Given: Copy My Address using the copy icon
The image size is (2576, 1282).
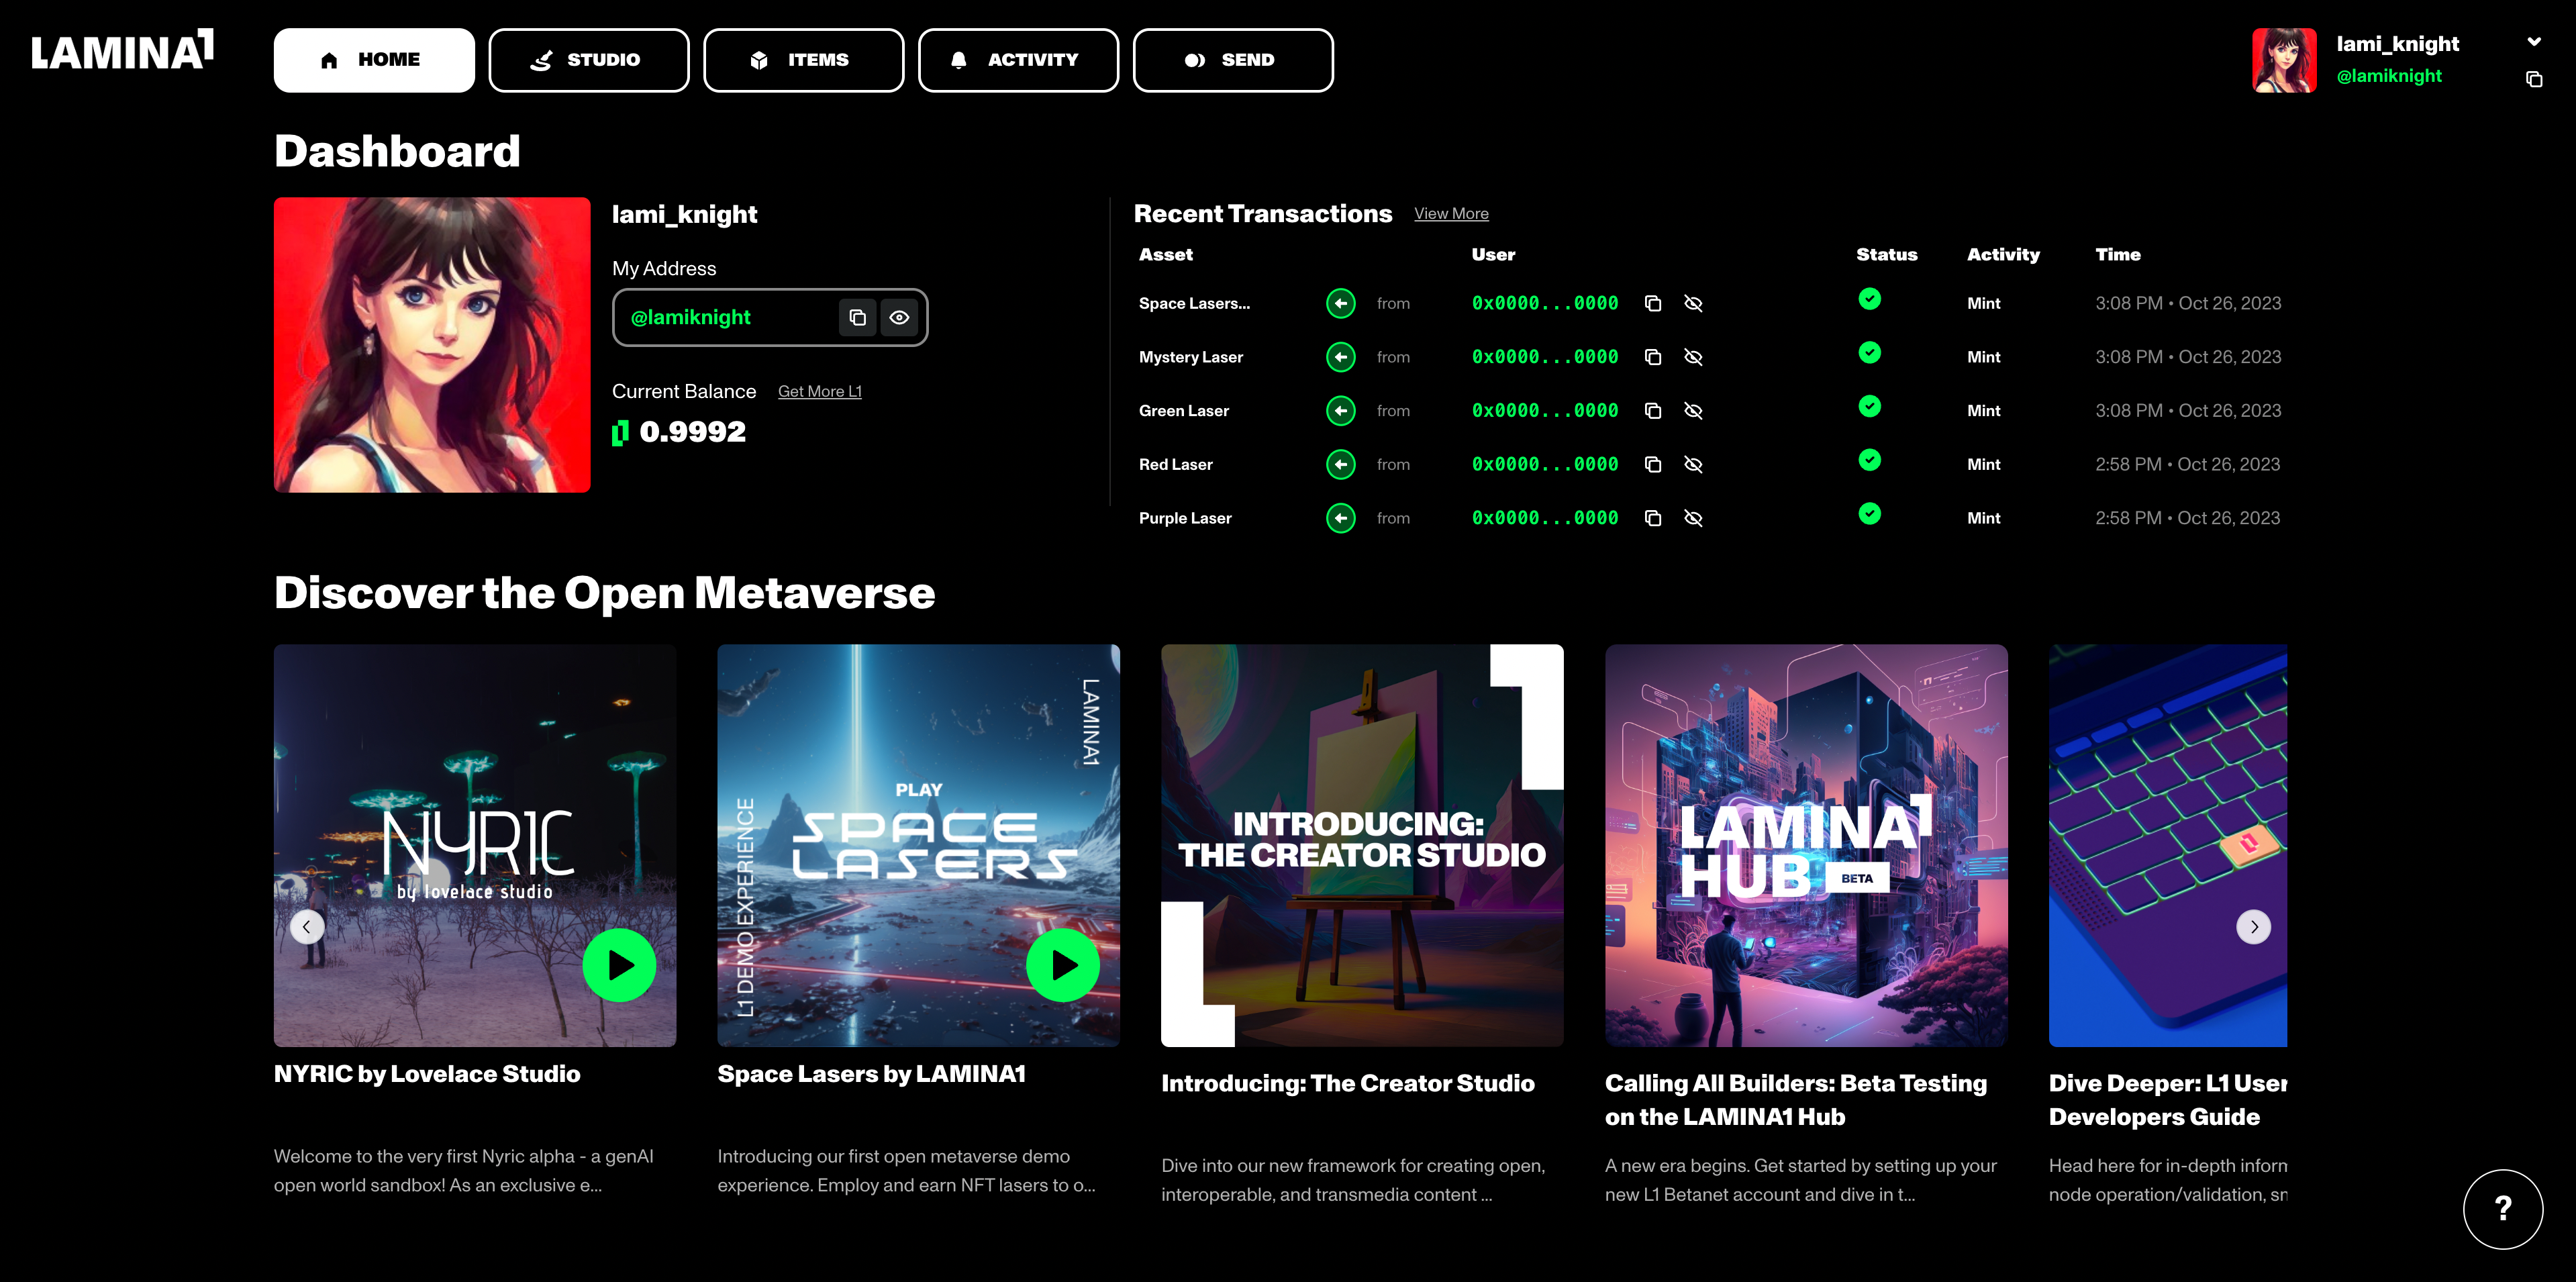Looking at the screenshot, I should (857, 317).
